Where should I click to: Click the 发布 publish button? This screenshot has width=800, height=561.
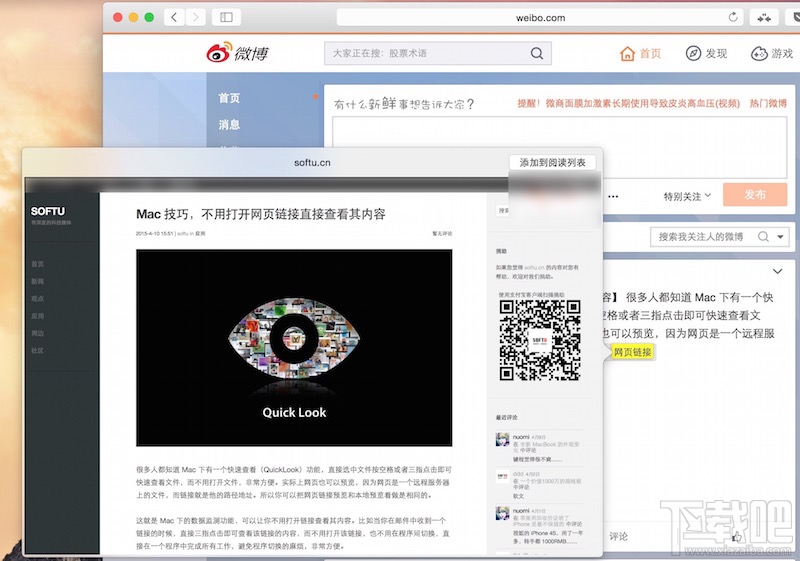click(x=755, y=194)
